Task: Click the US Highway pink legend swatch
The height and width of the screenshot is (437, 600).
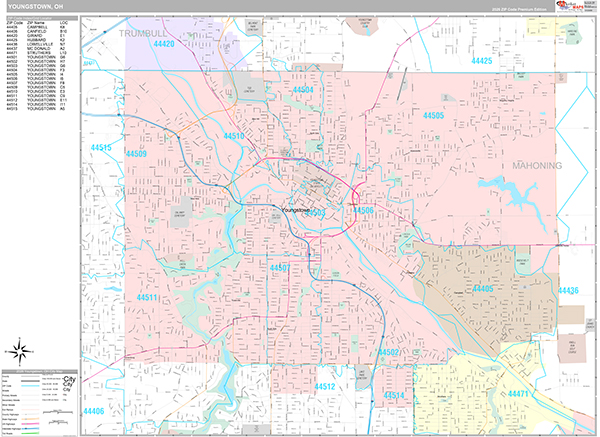Action: pyautogui.click(x=30, y=424)
